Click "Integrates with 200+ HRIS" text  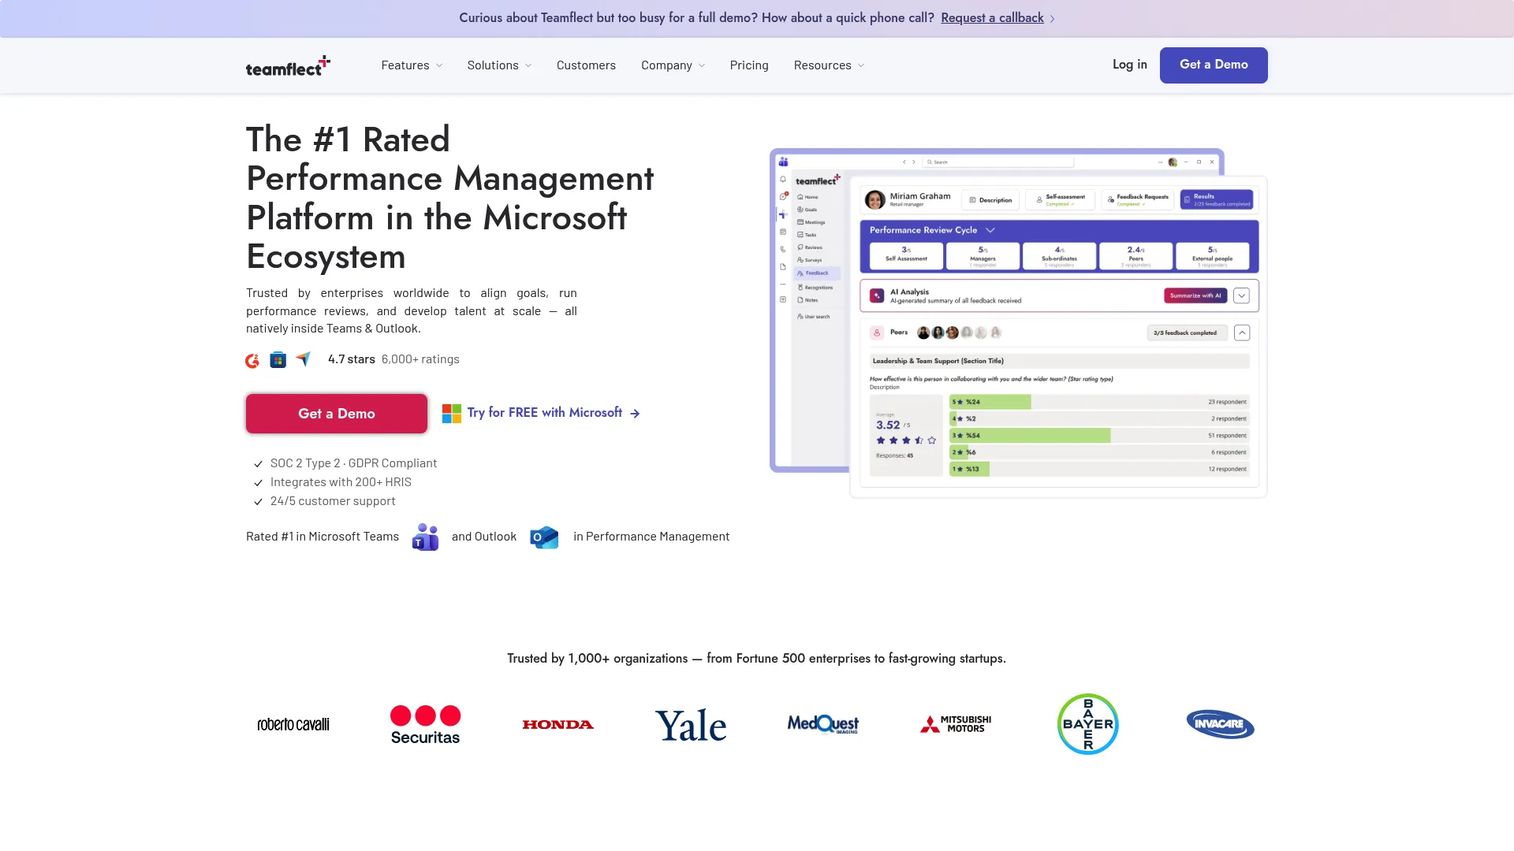[341, 483]
